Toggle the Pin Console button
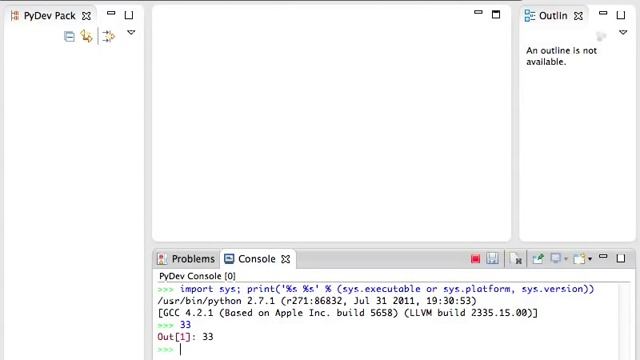 click(538, 258)
